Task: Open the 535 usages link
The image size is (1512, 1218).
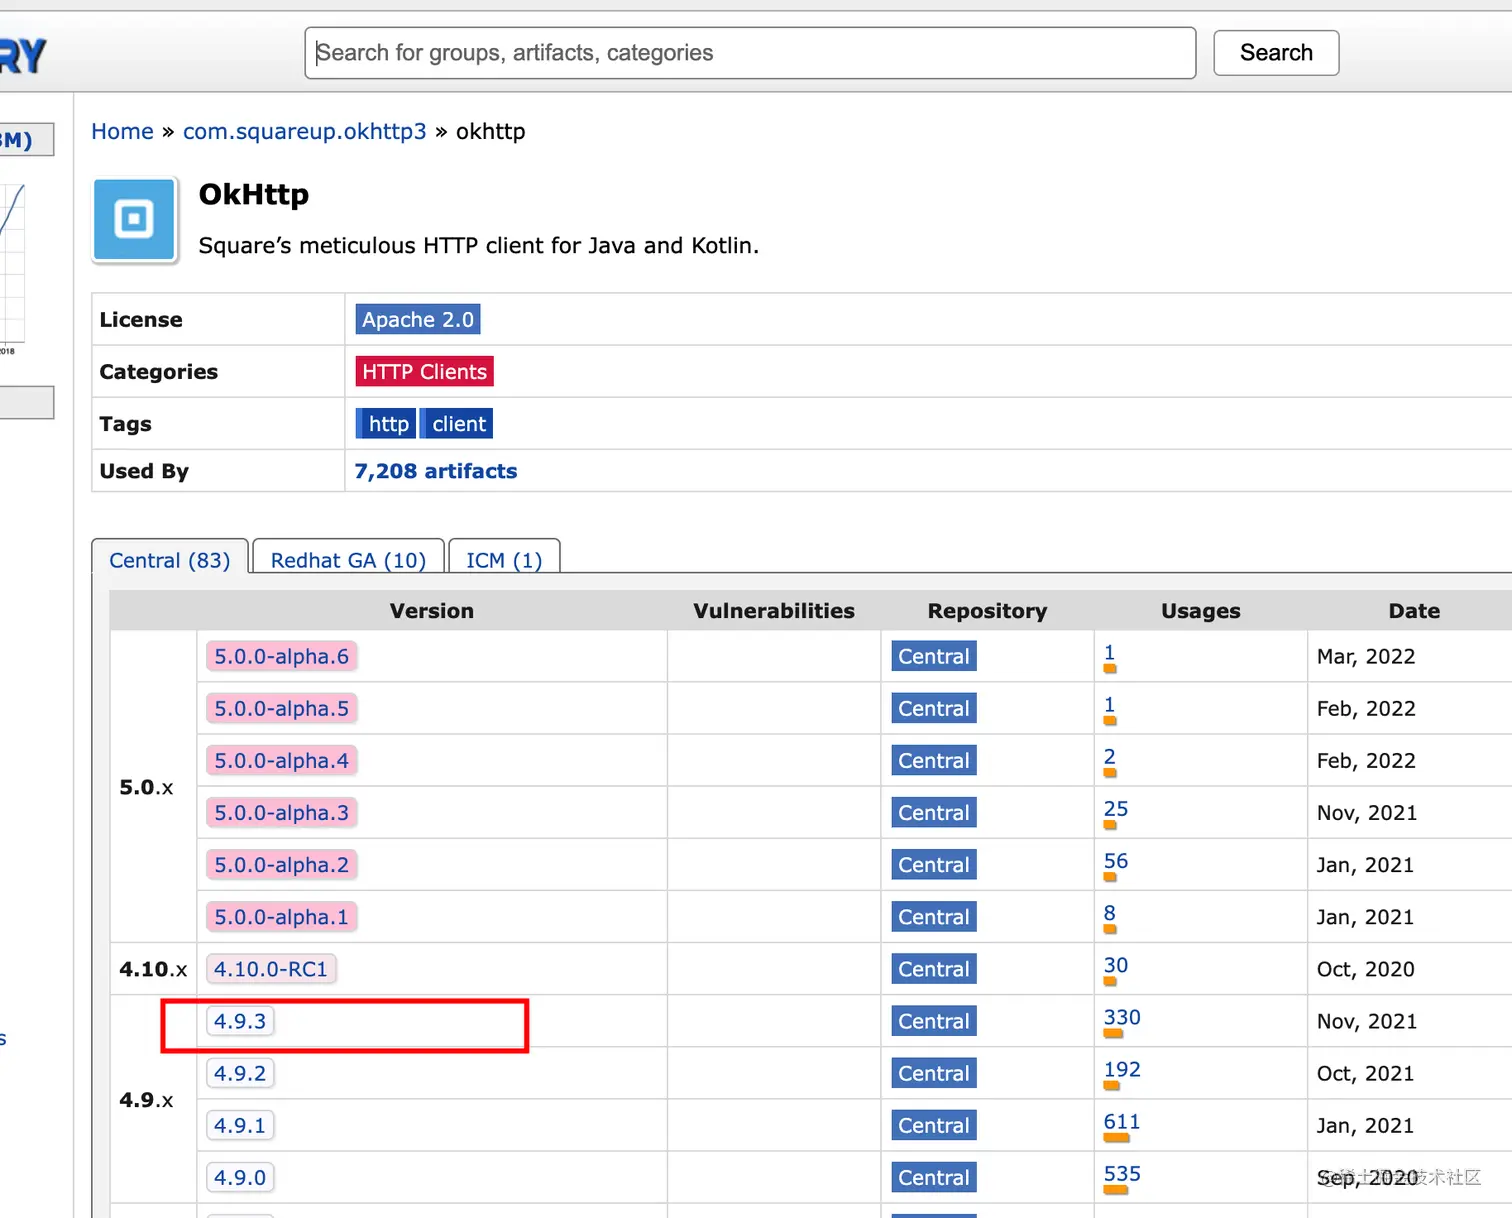Action: (1122, 1173)
